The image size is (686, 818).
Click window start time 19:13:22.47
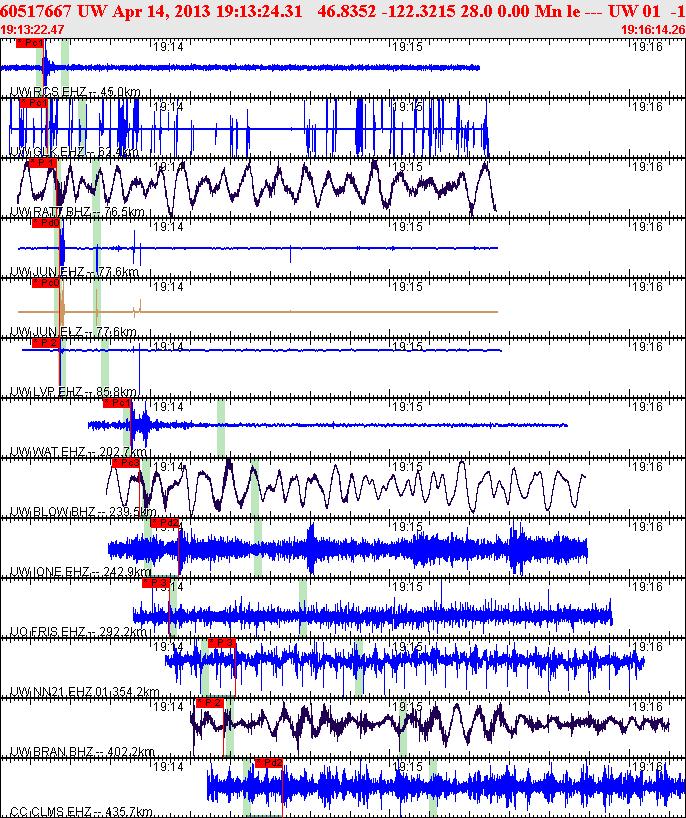pyautogui.click(x=32, y=30)
